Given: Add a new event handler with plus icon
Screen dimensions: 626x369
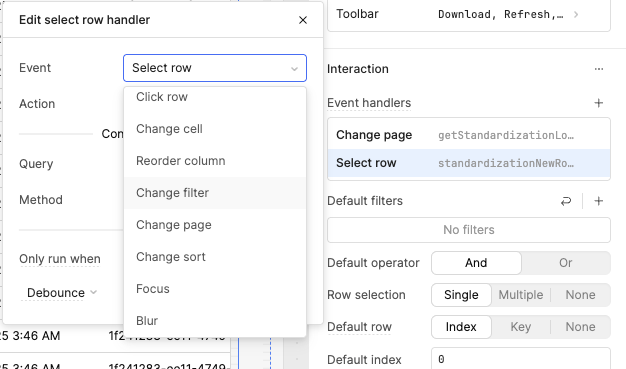Looking at the screenshot, I should [598, 103].
